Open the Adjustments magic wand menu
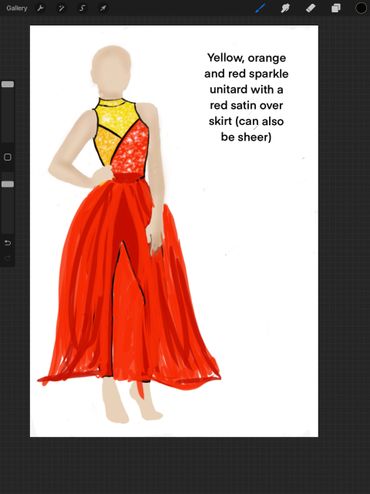 click(x=61, y=8)
